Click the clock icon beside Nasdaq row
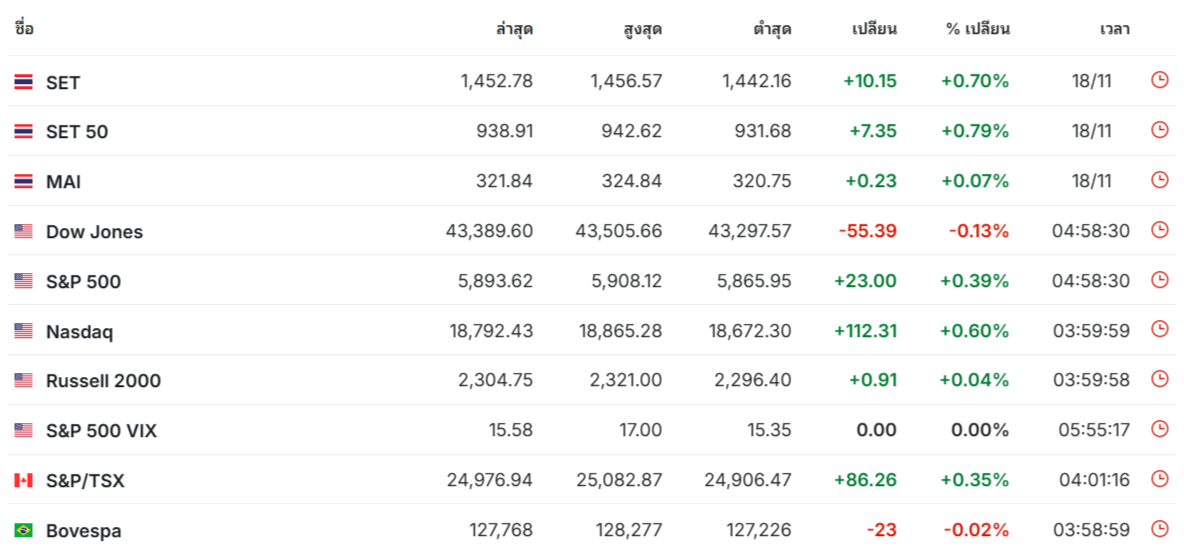 coord(1159,329)
